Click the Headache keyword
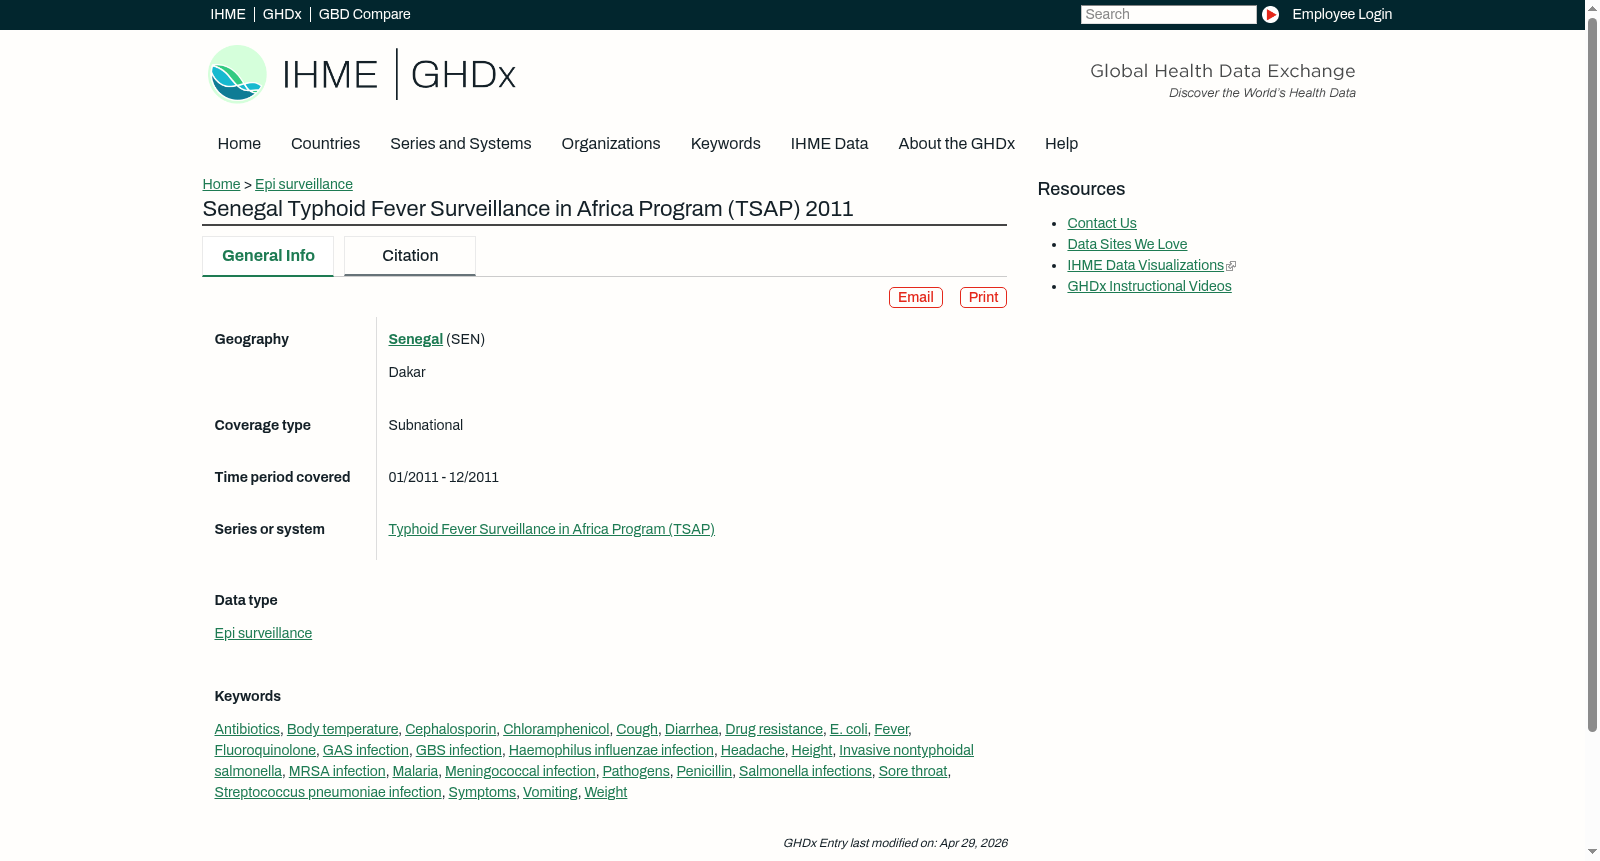Viewport: 1600px width, 861px height. coord(753,750)
